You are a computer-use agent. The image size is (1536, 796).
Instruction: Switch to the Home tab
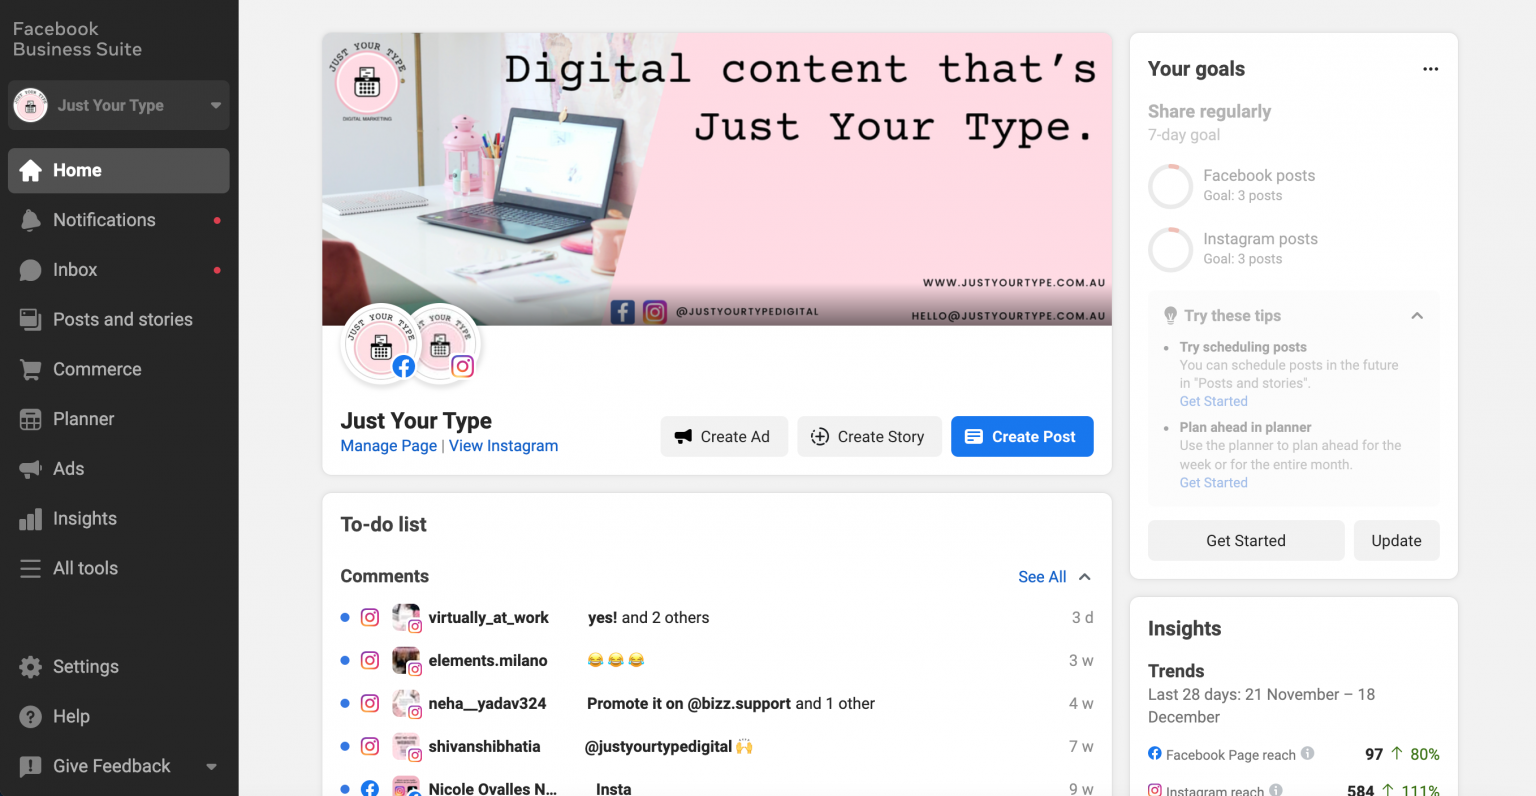click(x=77, y=170)
